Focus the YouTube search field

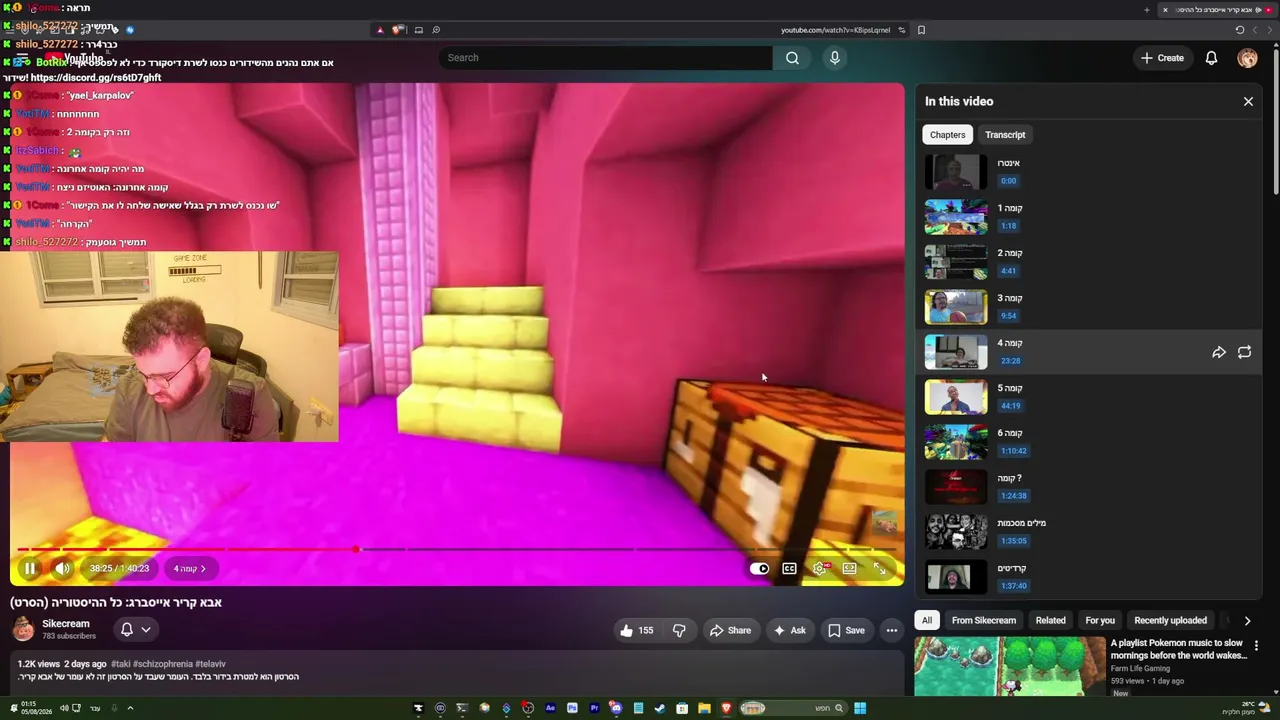coord(605,58)
